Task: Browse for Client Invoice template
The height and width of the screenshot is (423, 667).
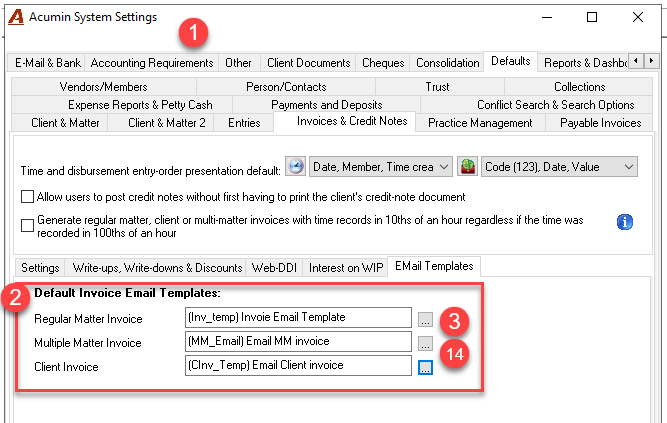Action: 425,367
